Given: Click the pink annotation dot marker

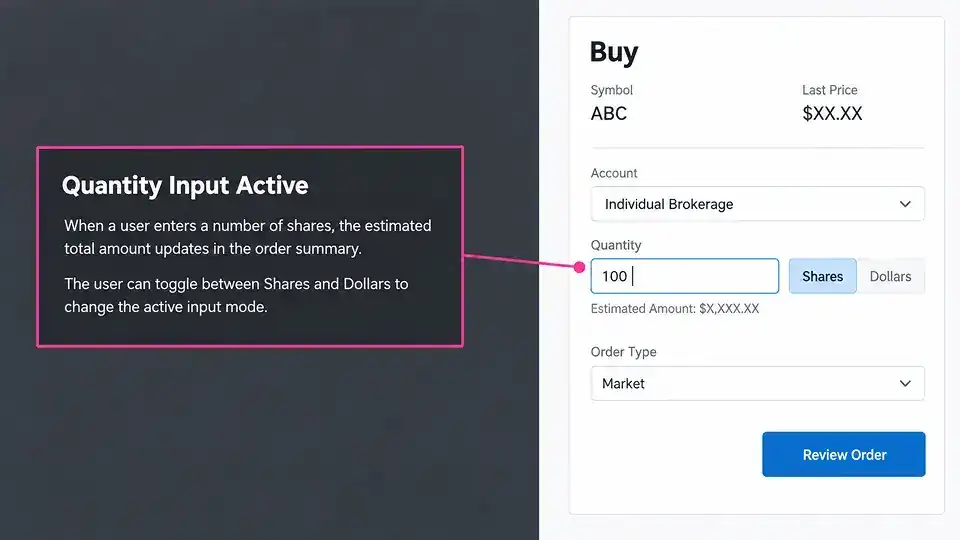Looking at the screenshot, I should coord(579,267).
